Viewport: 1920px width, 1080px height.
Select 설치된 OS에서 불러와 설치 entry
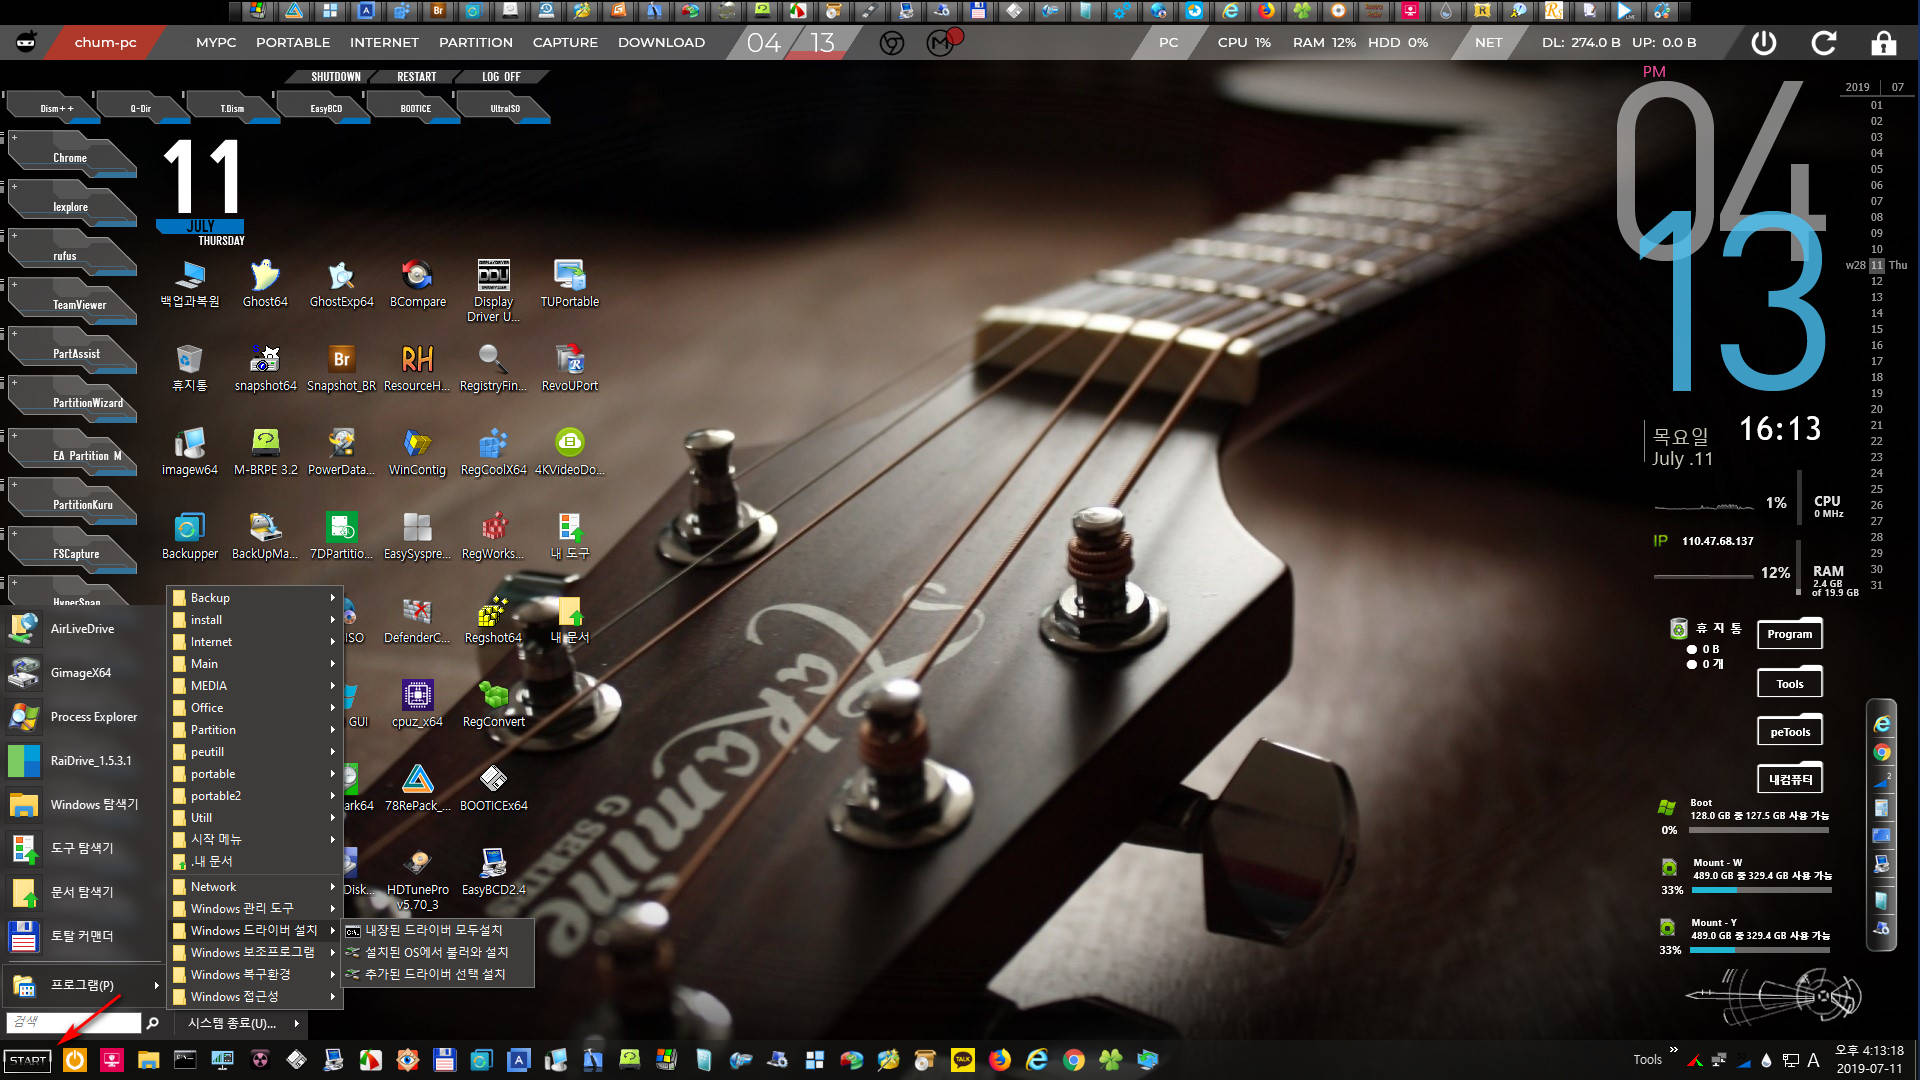pos(437,953)
